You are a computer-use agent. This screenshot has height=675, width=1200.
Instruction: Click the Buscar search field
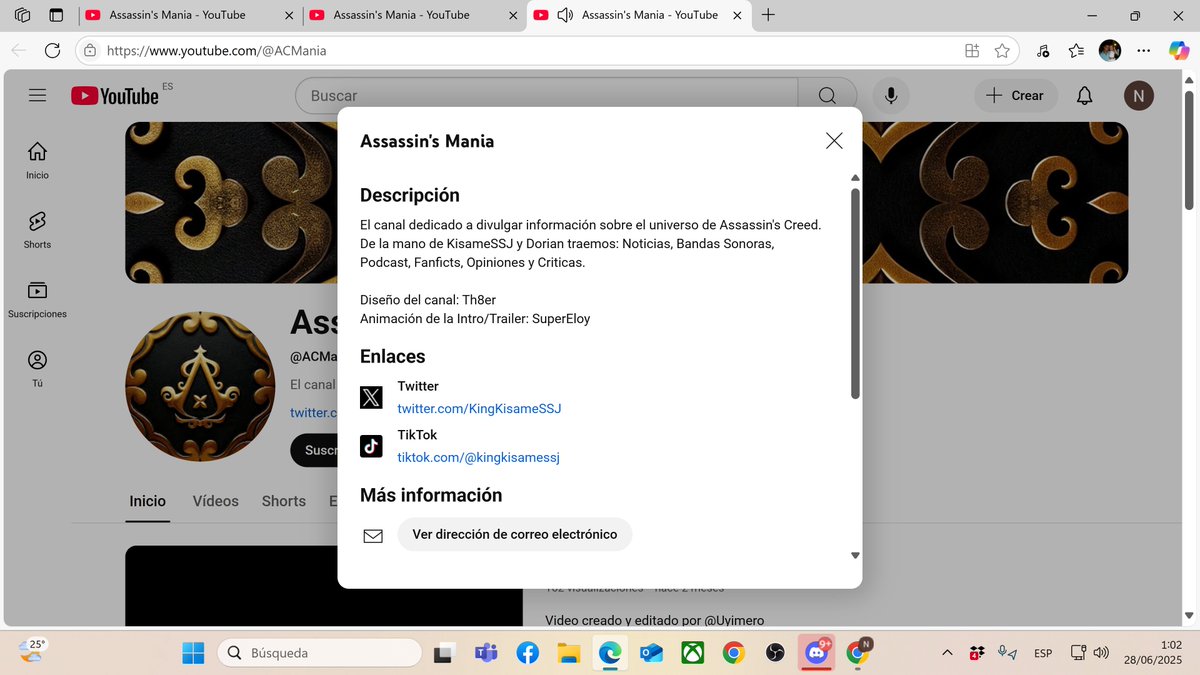click(546, 96)
